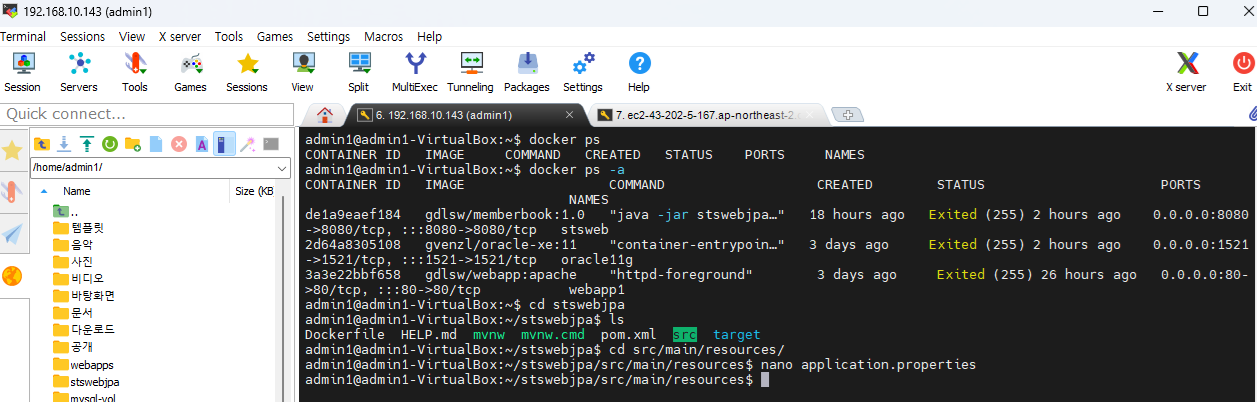Open the Games toolbar icon
Screen dimensions: 1257x402
pyautogui.click(x=190, y=72)
